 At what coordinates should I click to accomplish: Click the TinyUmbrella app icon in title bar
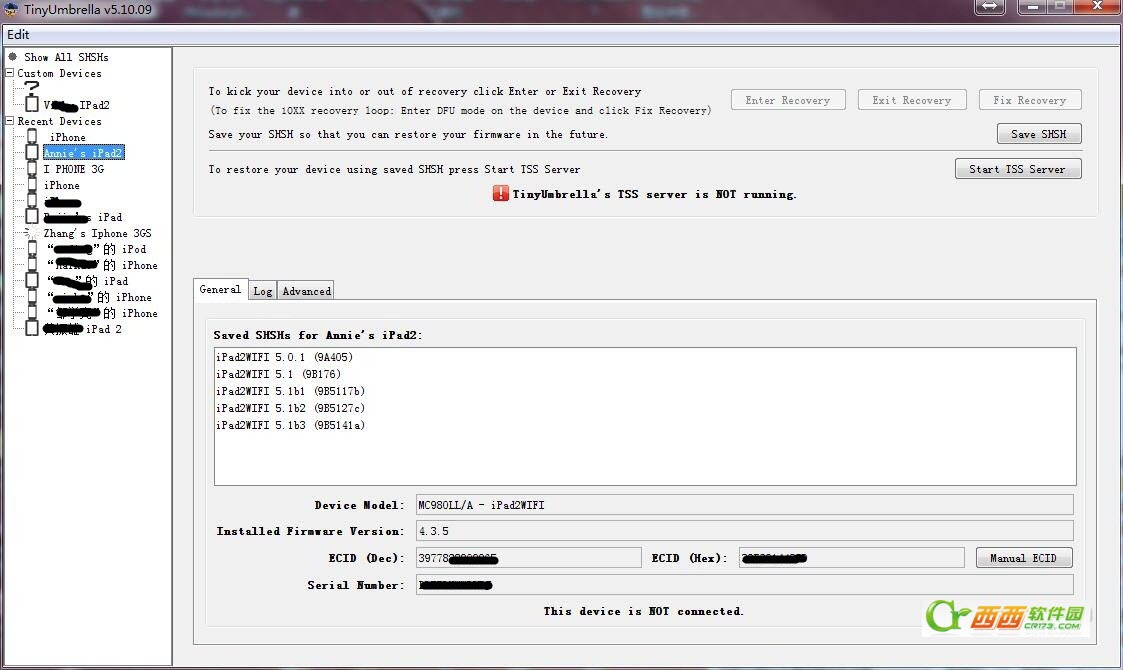(11, 9)
